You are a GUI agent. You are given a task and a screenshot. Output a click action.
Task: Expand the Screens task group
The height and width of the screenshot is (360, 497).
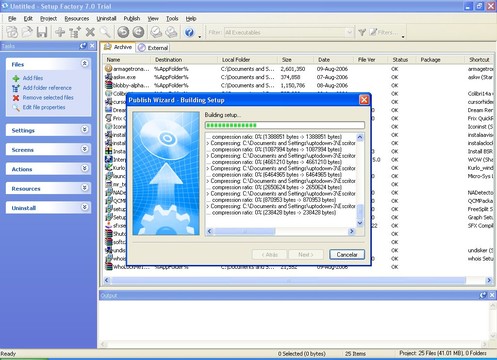(x=85, y=149)
